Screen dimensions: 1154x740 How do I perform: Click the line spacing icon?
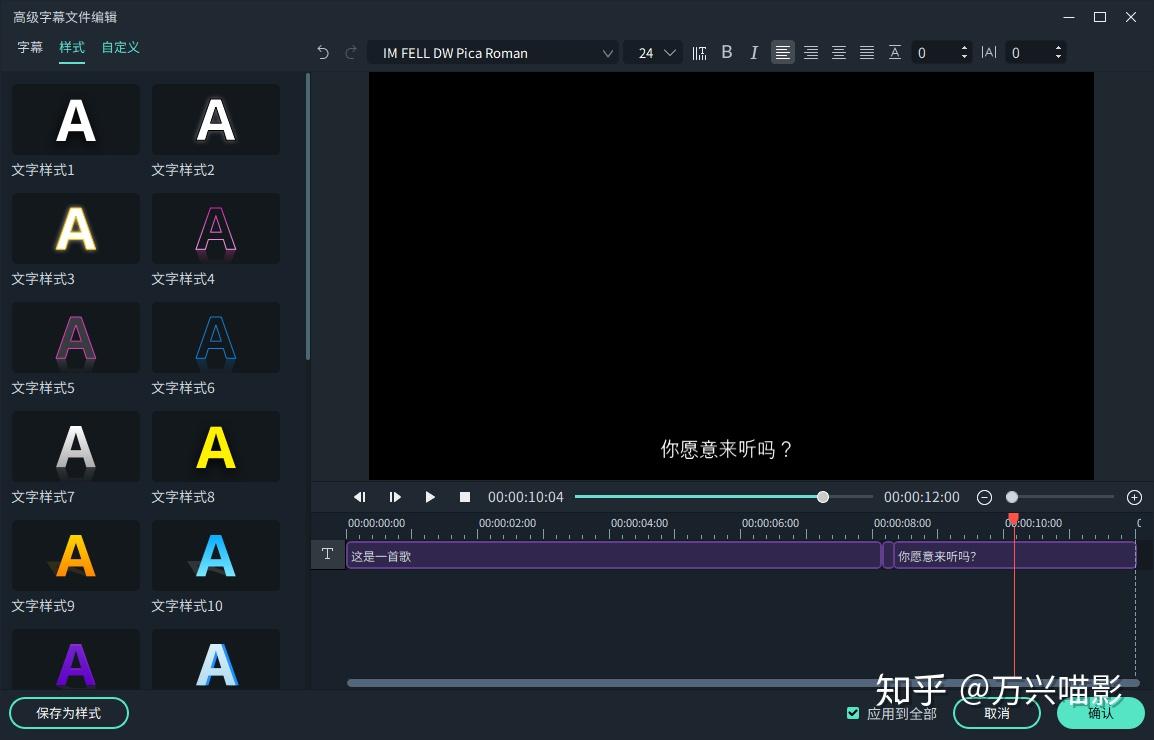[895, 52]
